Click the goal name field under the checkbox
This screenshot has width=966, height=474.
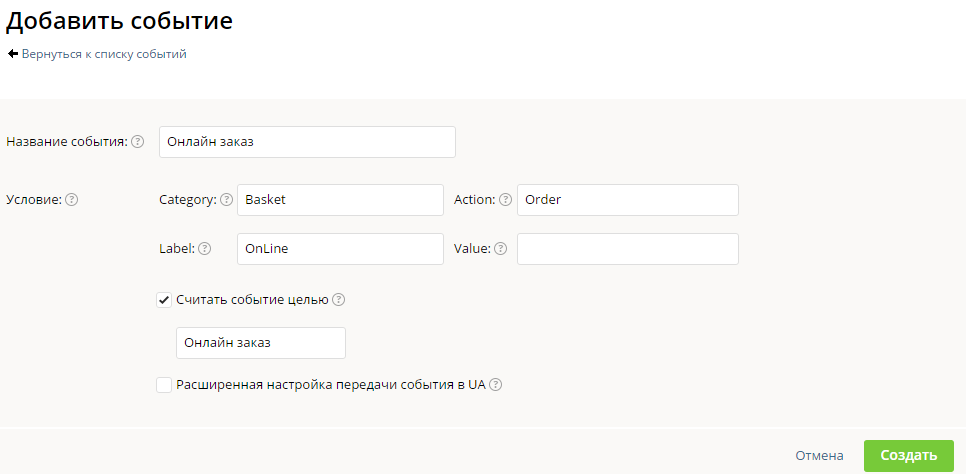[260, 343]
